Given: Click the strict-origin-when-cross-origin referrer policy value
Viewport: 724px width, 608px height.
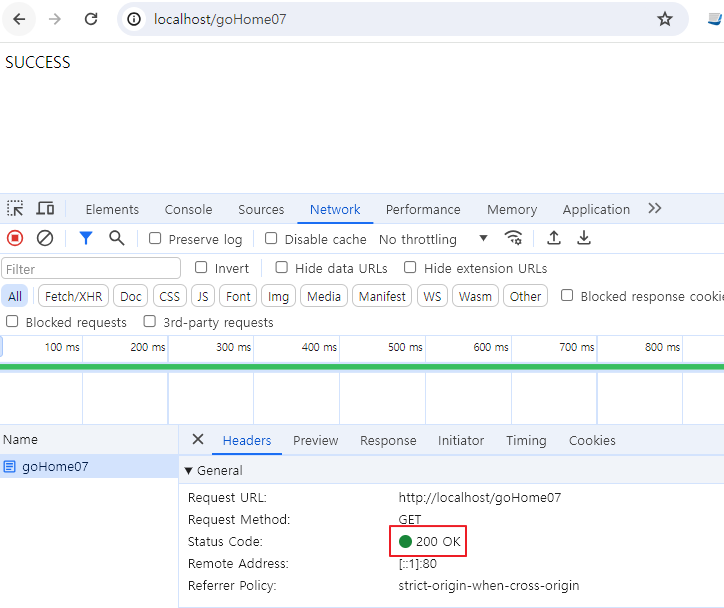Looking at the screenshot, I should [x=489, y=585].
